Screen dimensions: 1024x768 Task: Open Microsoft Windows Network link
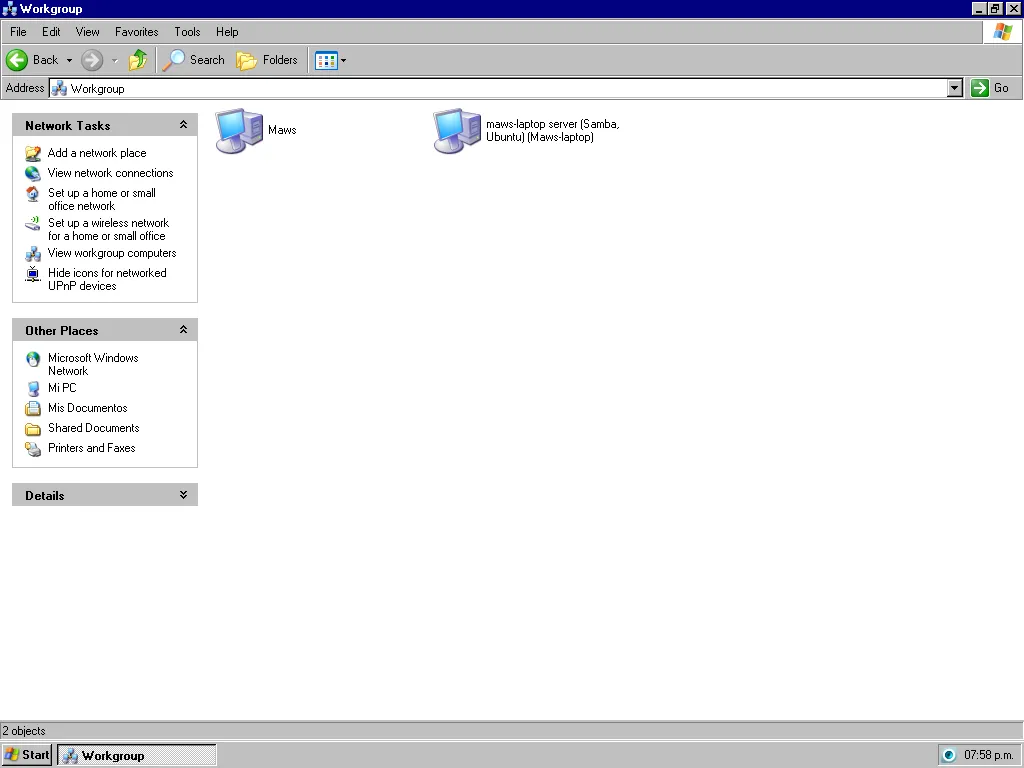[x=93, y=364]
